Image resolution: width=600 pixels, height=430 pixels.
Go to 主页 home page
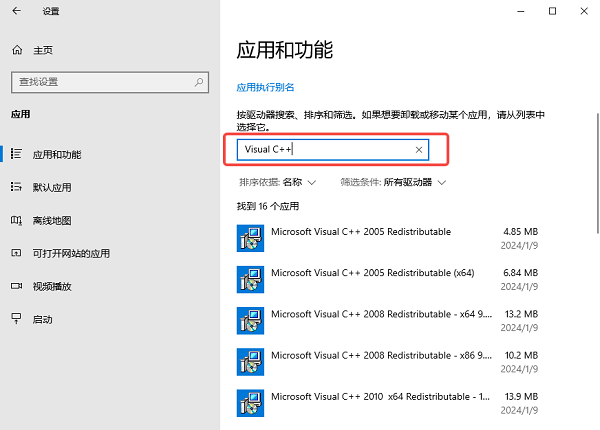[42, 50]
